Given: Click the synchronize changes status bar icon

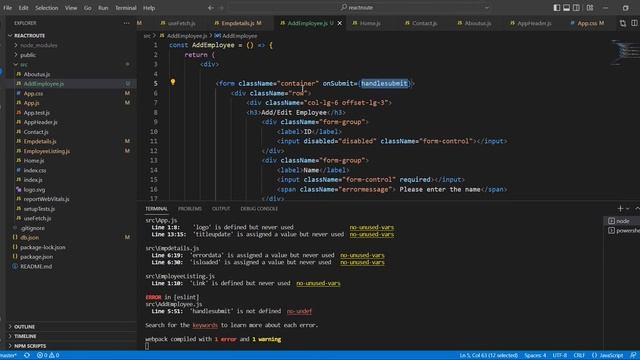Looking at the screenshot, I should click(27, 356).
